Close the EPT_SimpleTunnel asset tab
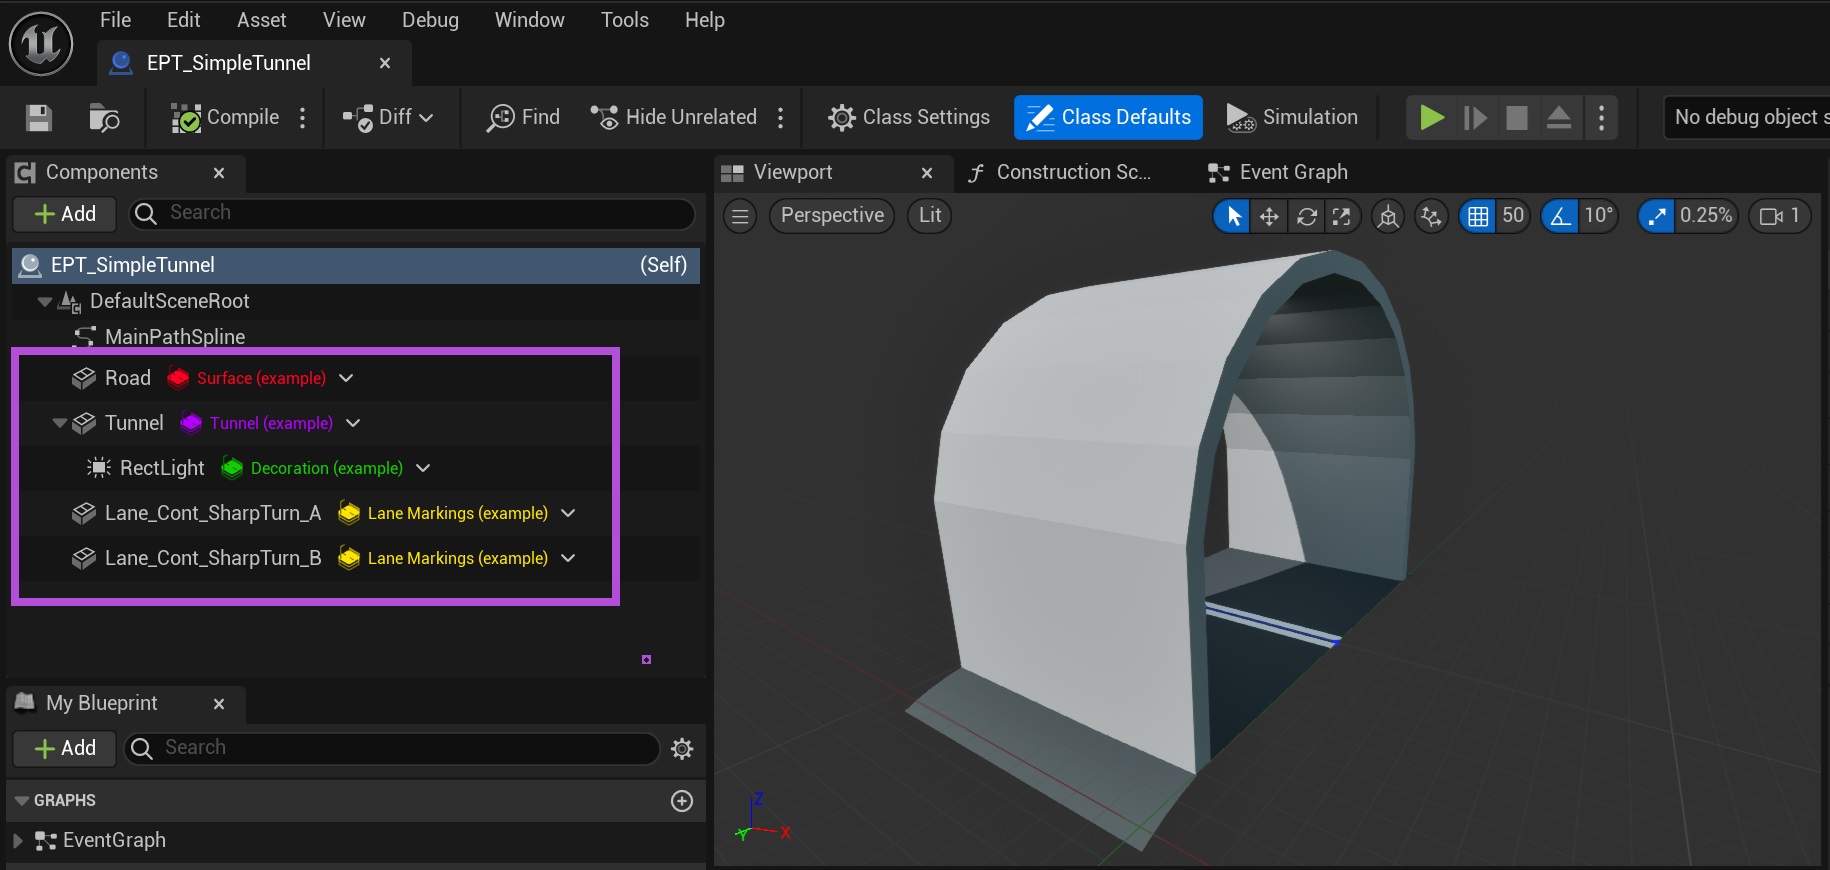This screenshot has height=870, width=1830. [385, 63]
